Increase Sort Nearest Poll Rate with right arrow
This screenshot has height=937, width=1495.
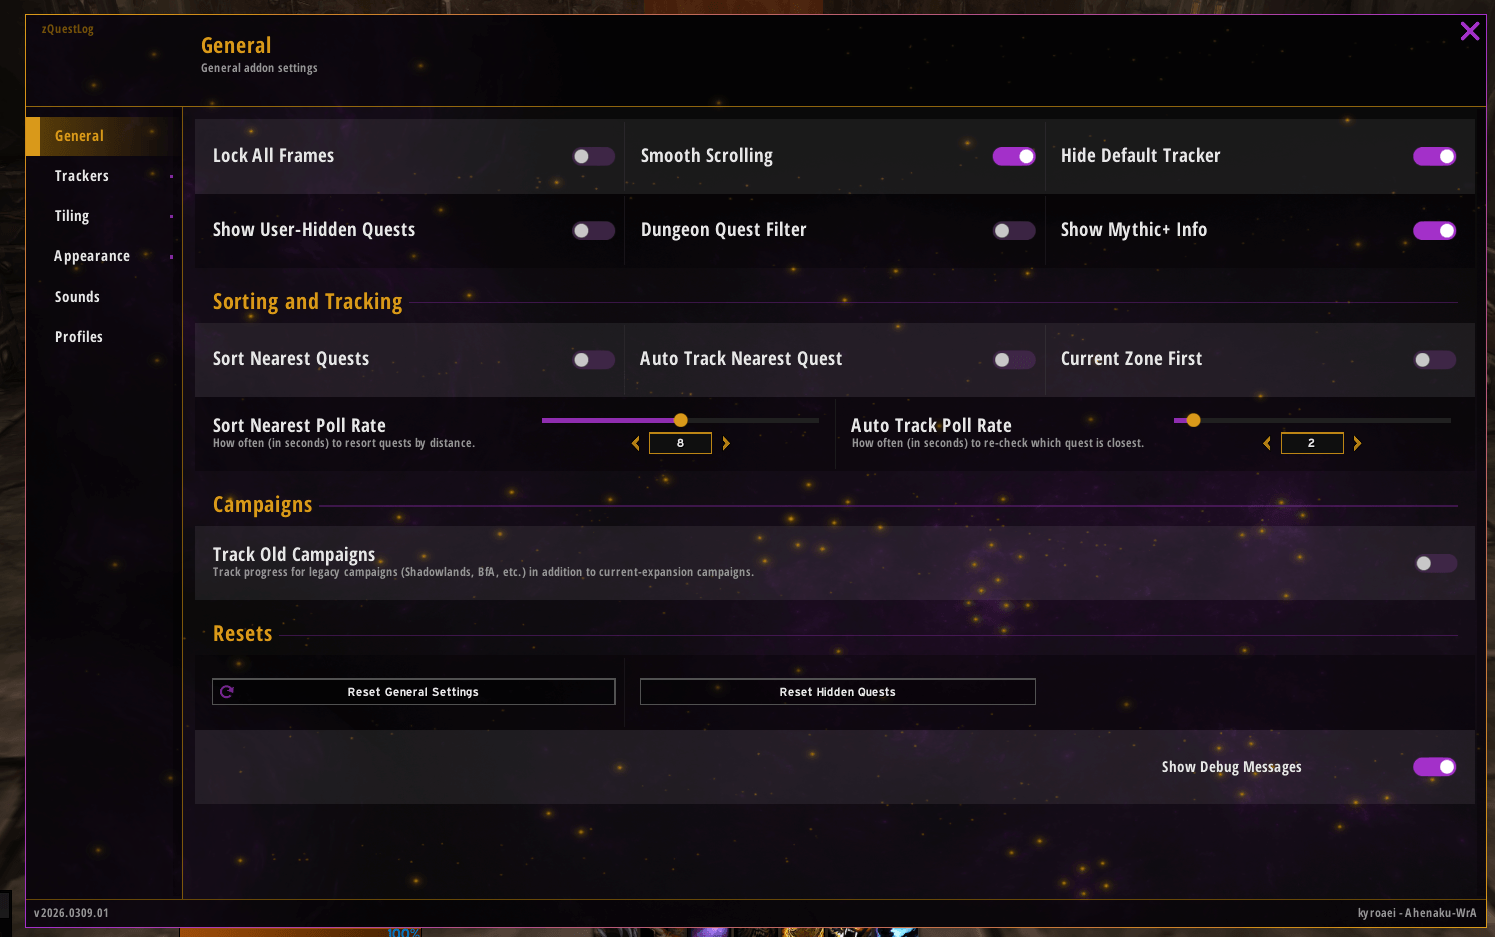[726, 443]
